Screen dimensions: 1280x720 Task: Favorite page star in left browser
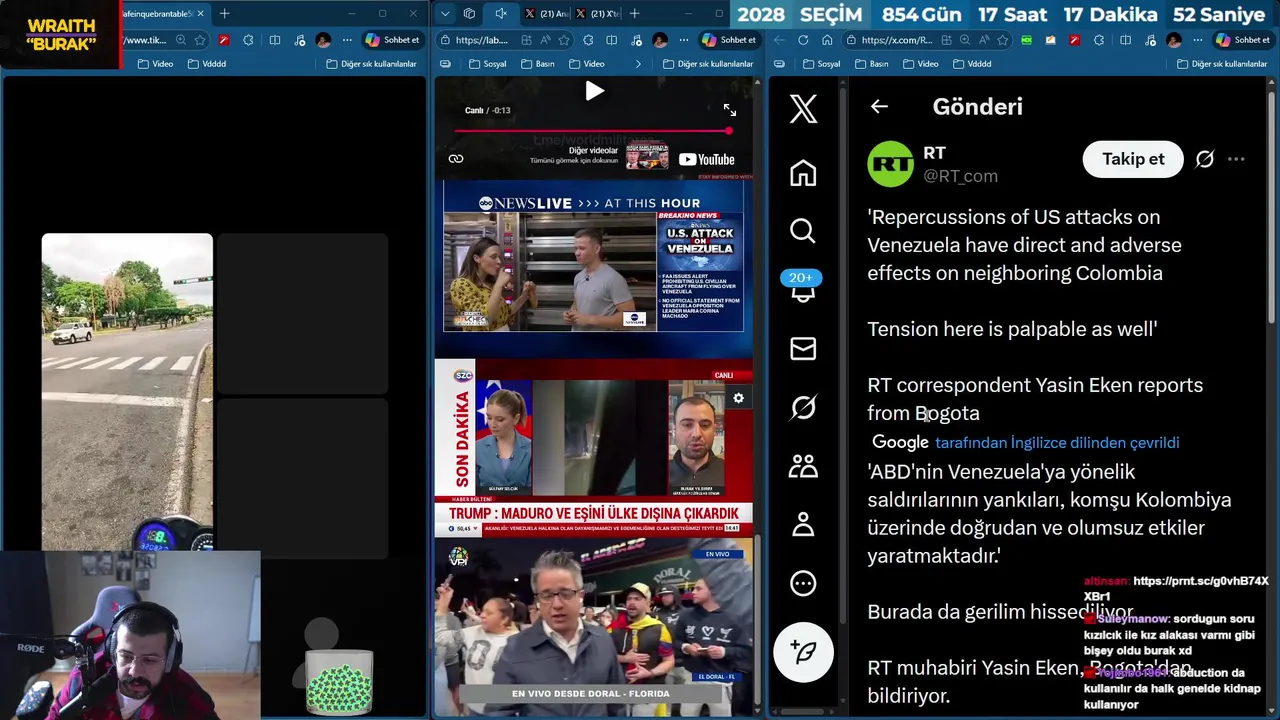(200, 40)
